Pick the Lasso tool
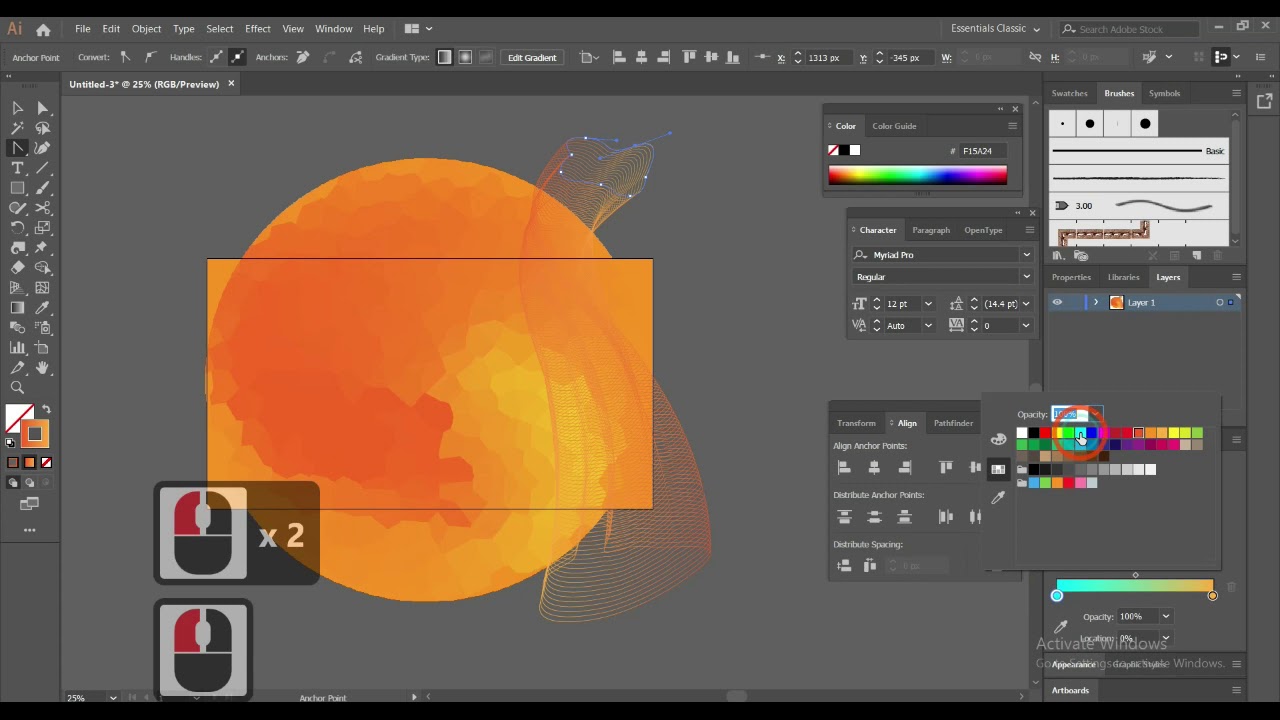1280x720 pixels. (x=42, y=128)
